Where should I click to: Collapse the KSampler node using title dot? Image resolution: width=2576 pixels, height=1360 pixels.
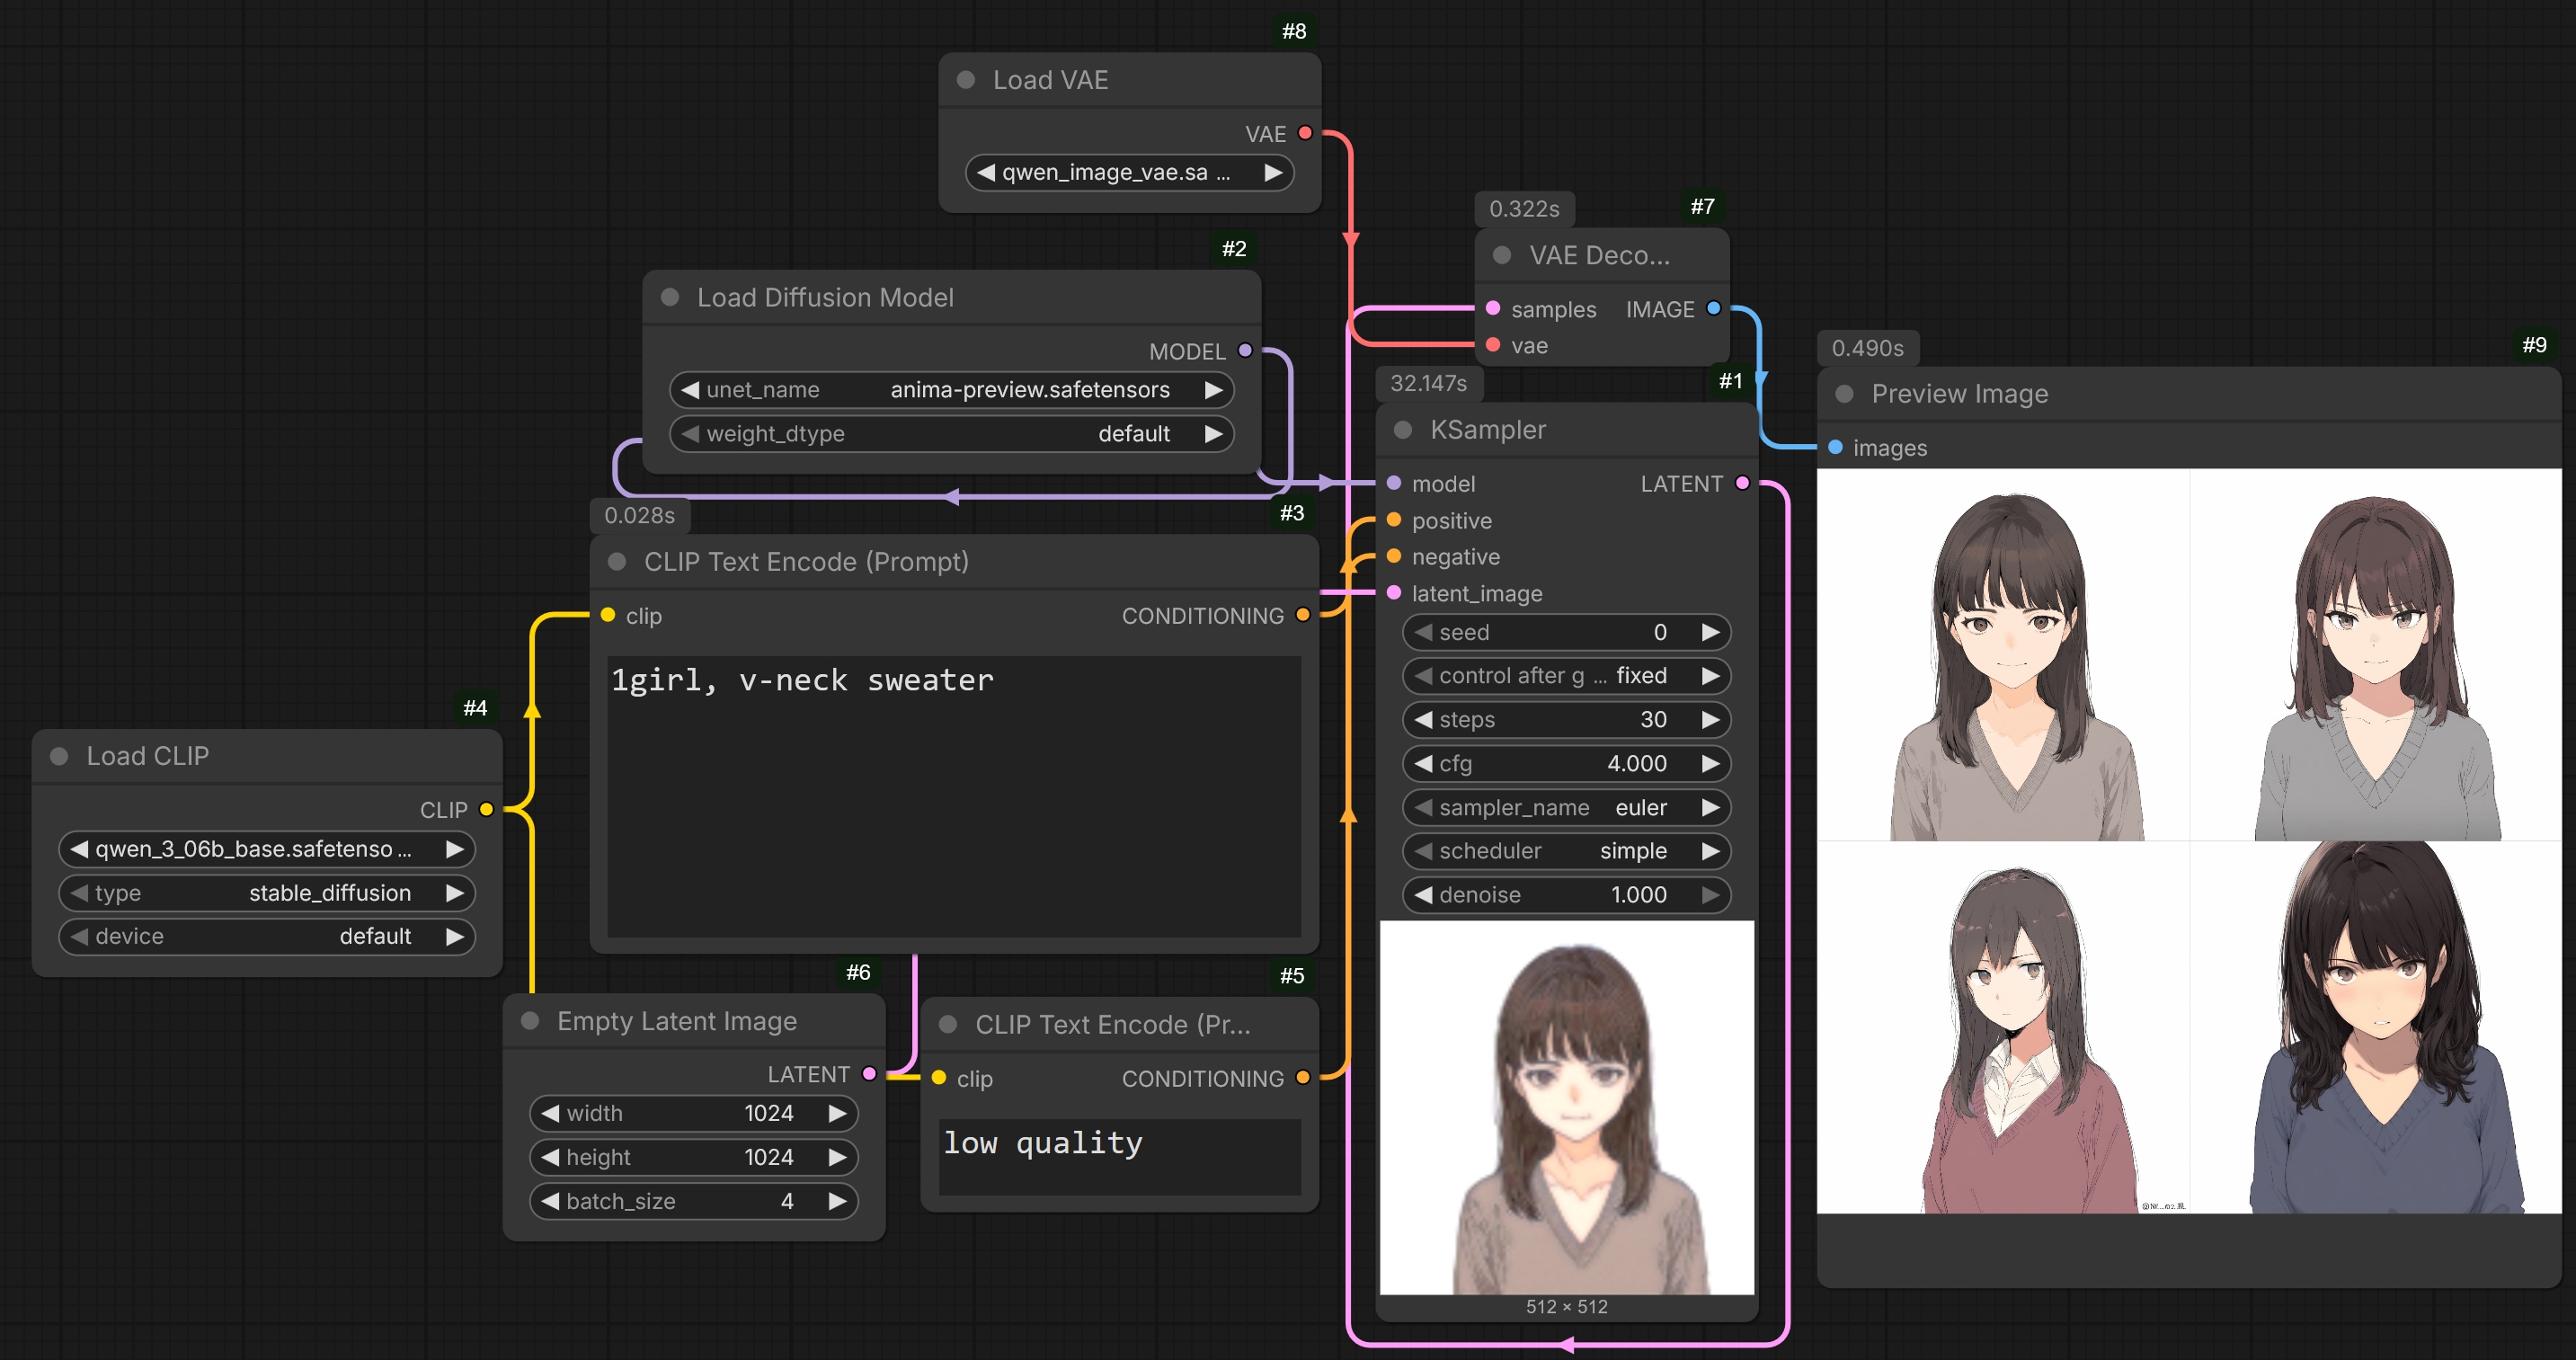tap(1403, 430)
